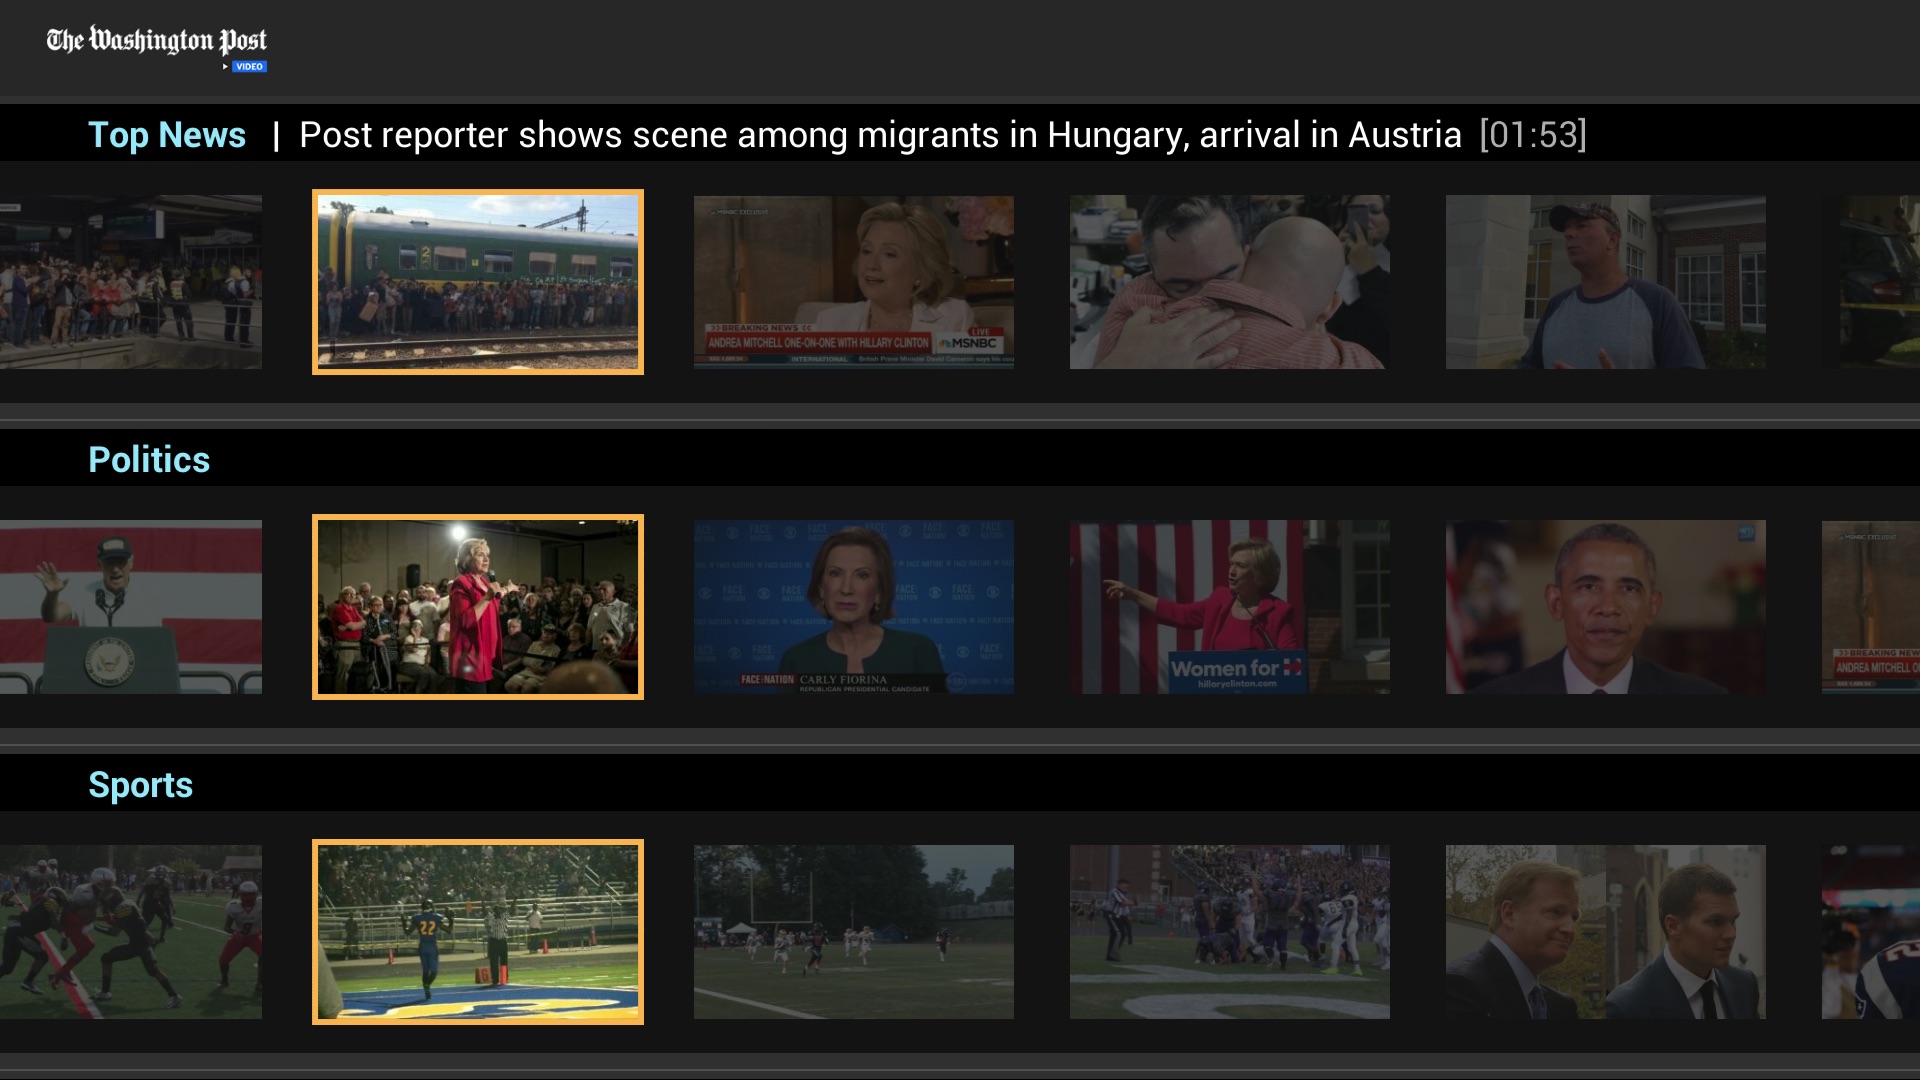Select the Sports category heading
This screenshot has width=1920, height=1080.
point(140,785)
